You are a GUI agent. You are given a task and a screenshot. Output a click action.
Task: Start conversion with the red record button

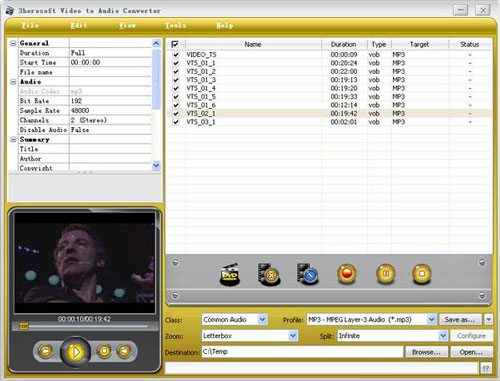[x=347, y=274]
